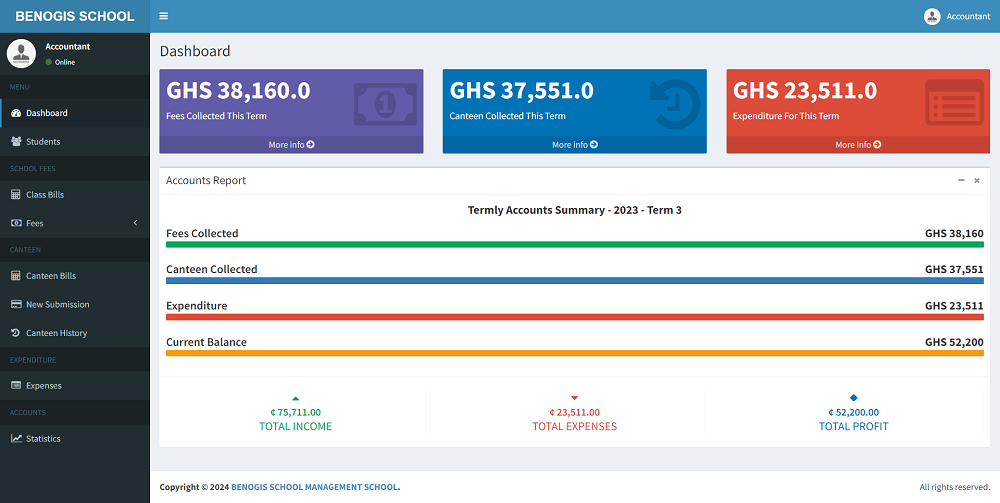This screenshot has width=1000, height=503.
Task: Click the red total expenses down arrow
Action: coord(574,398)
